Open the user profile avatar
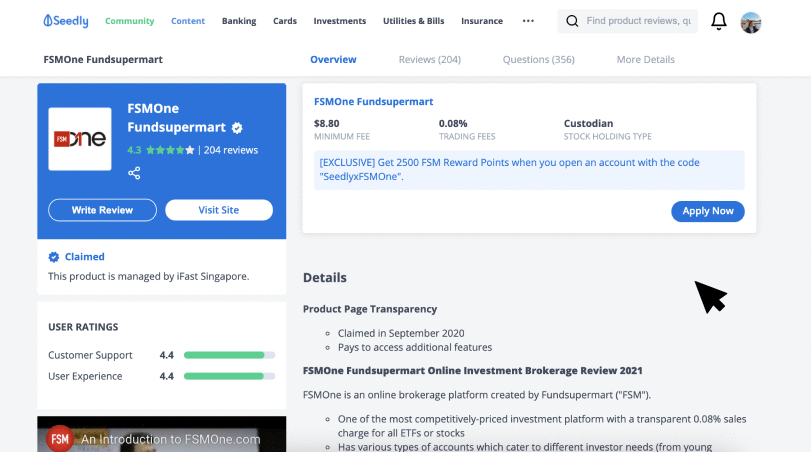 point(750,22)
